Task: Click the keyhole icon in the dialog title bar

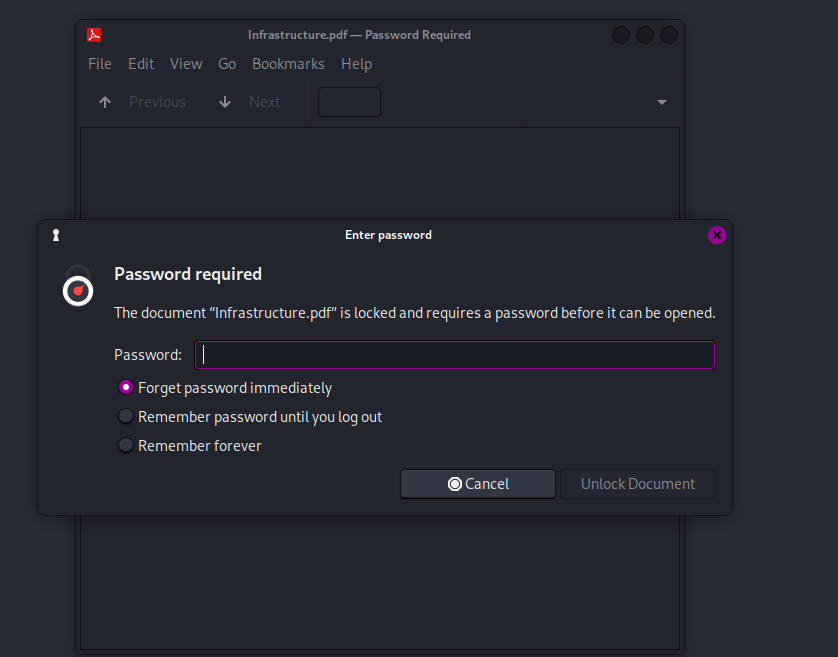Action: point(56,235)
